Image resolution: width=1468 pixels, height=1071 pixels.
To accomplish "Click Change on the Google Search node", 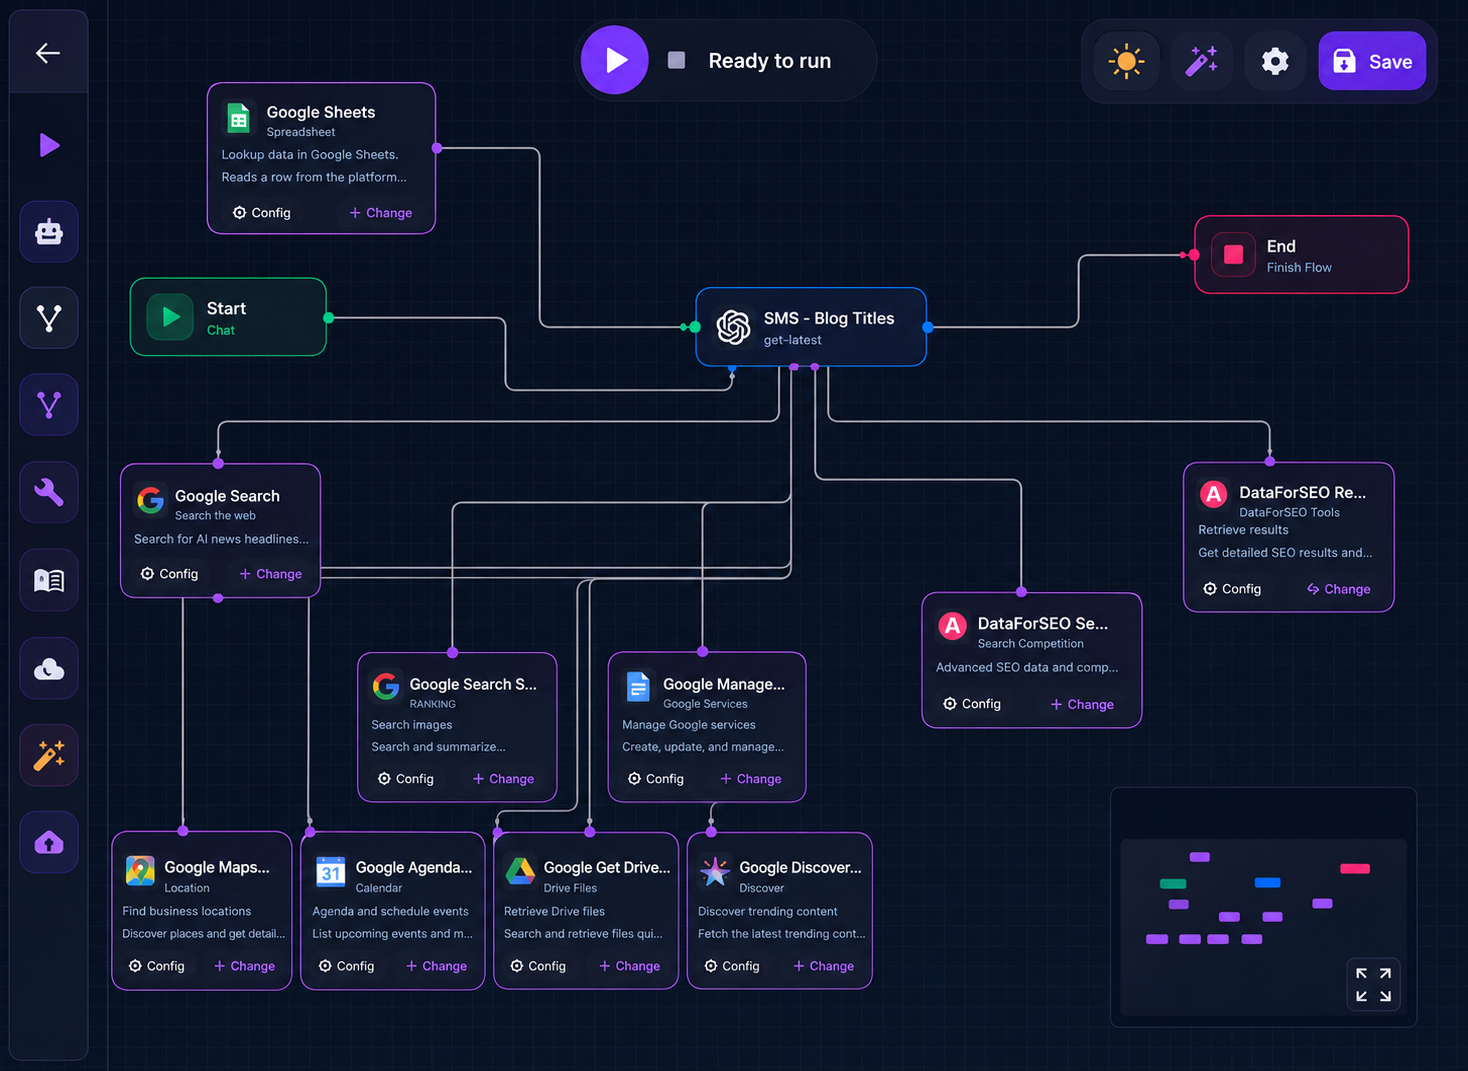I will pyautogui.click(x=271, y=574).
